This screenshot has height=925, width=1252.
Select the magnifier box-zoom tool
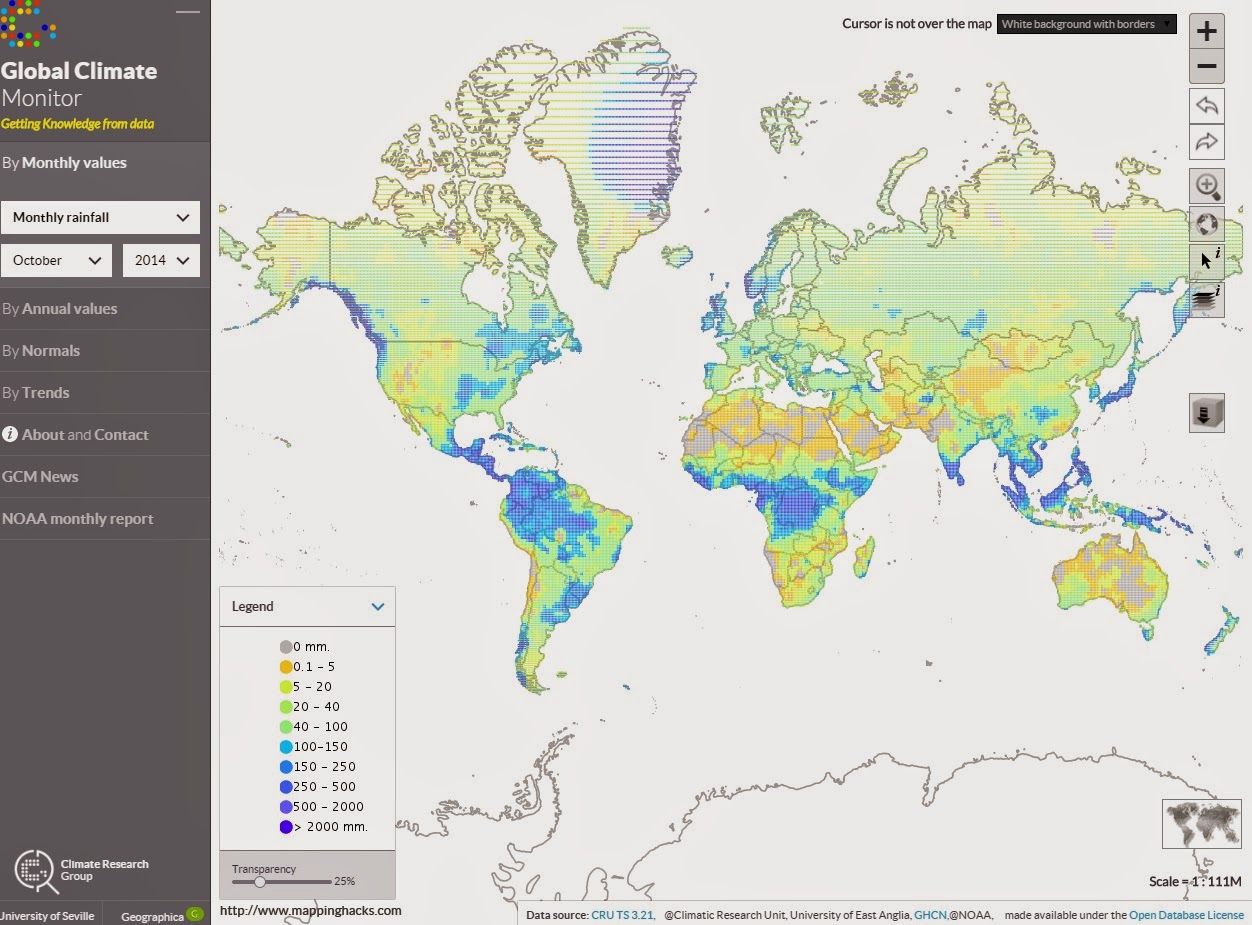pos(1207,186)
